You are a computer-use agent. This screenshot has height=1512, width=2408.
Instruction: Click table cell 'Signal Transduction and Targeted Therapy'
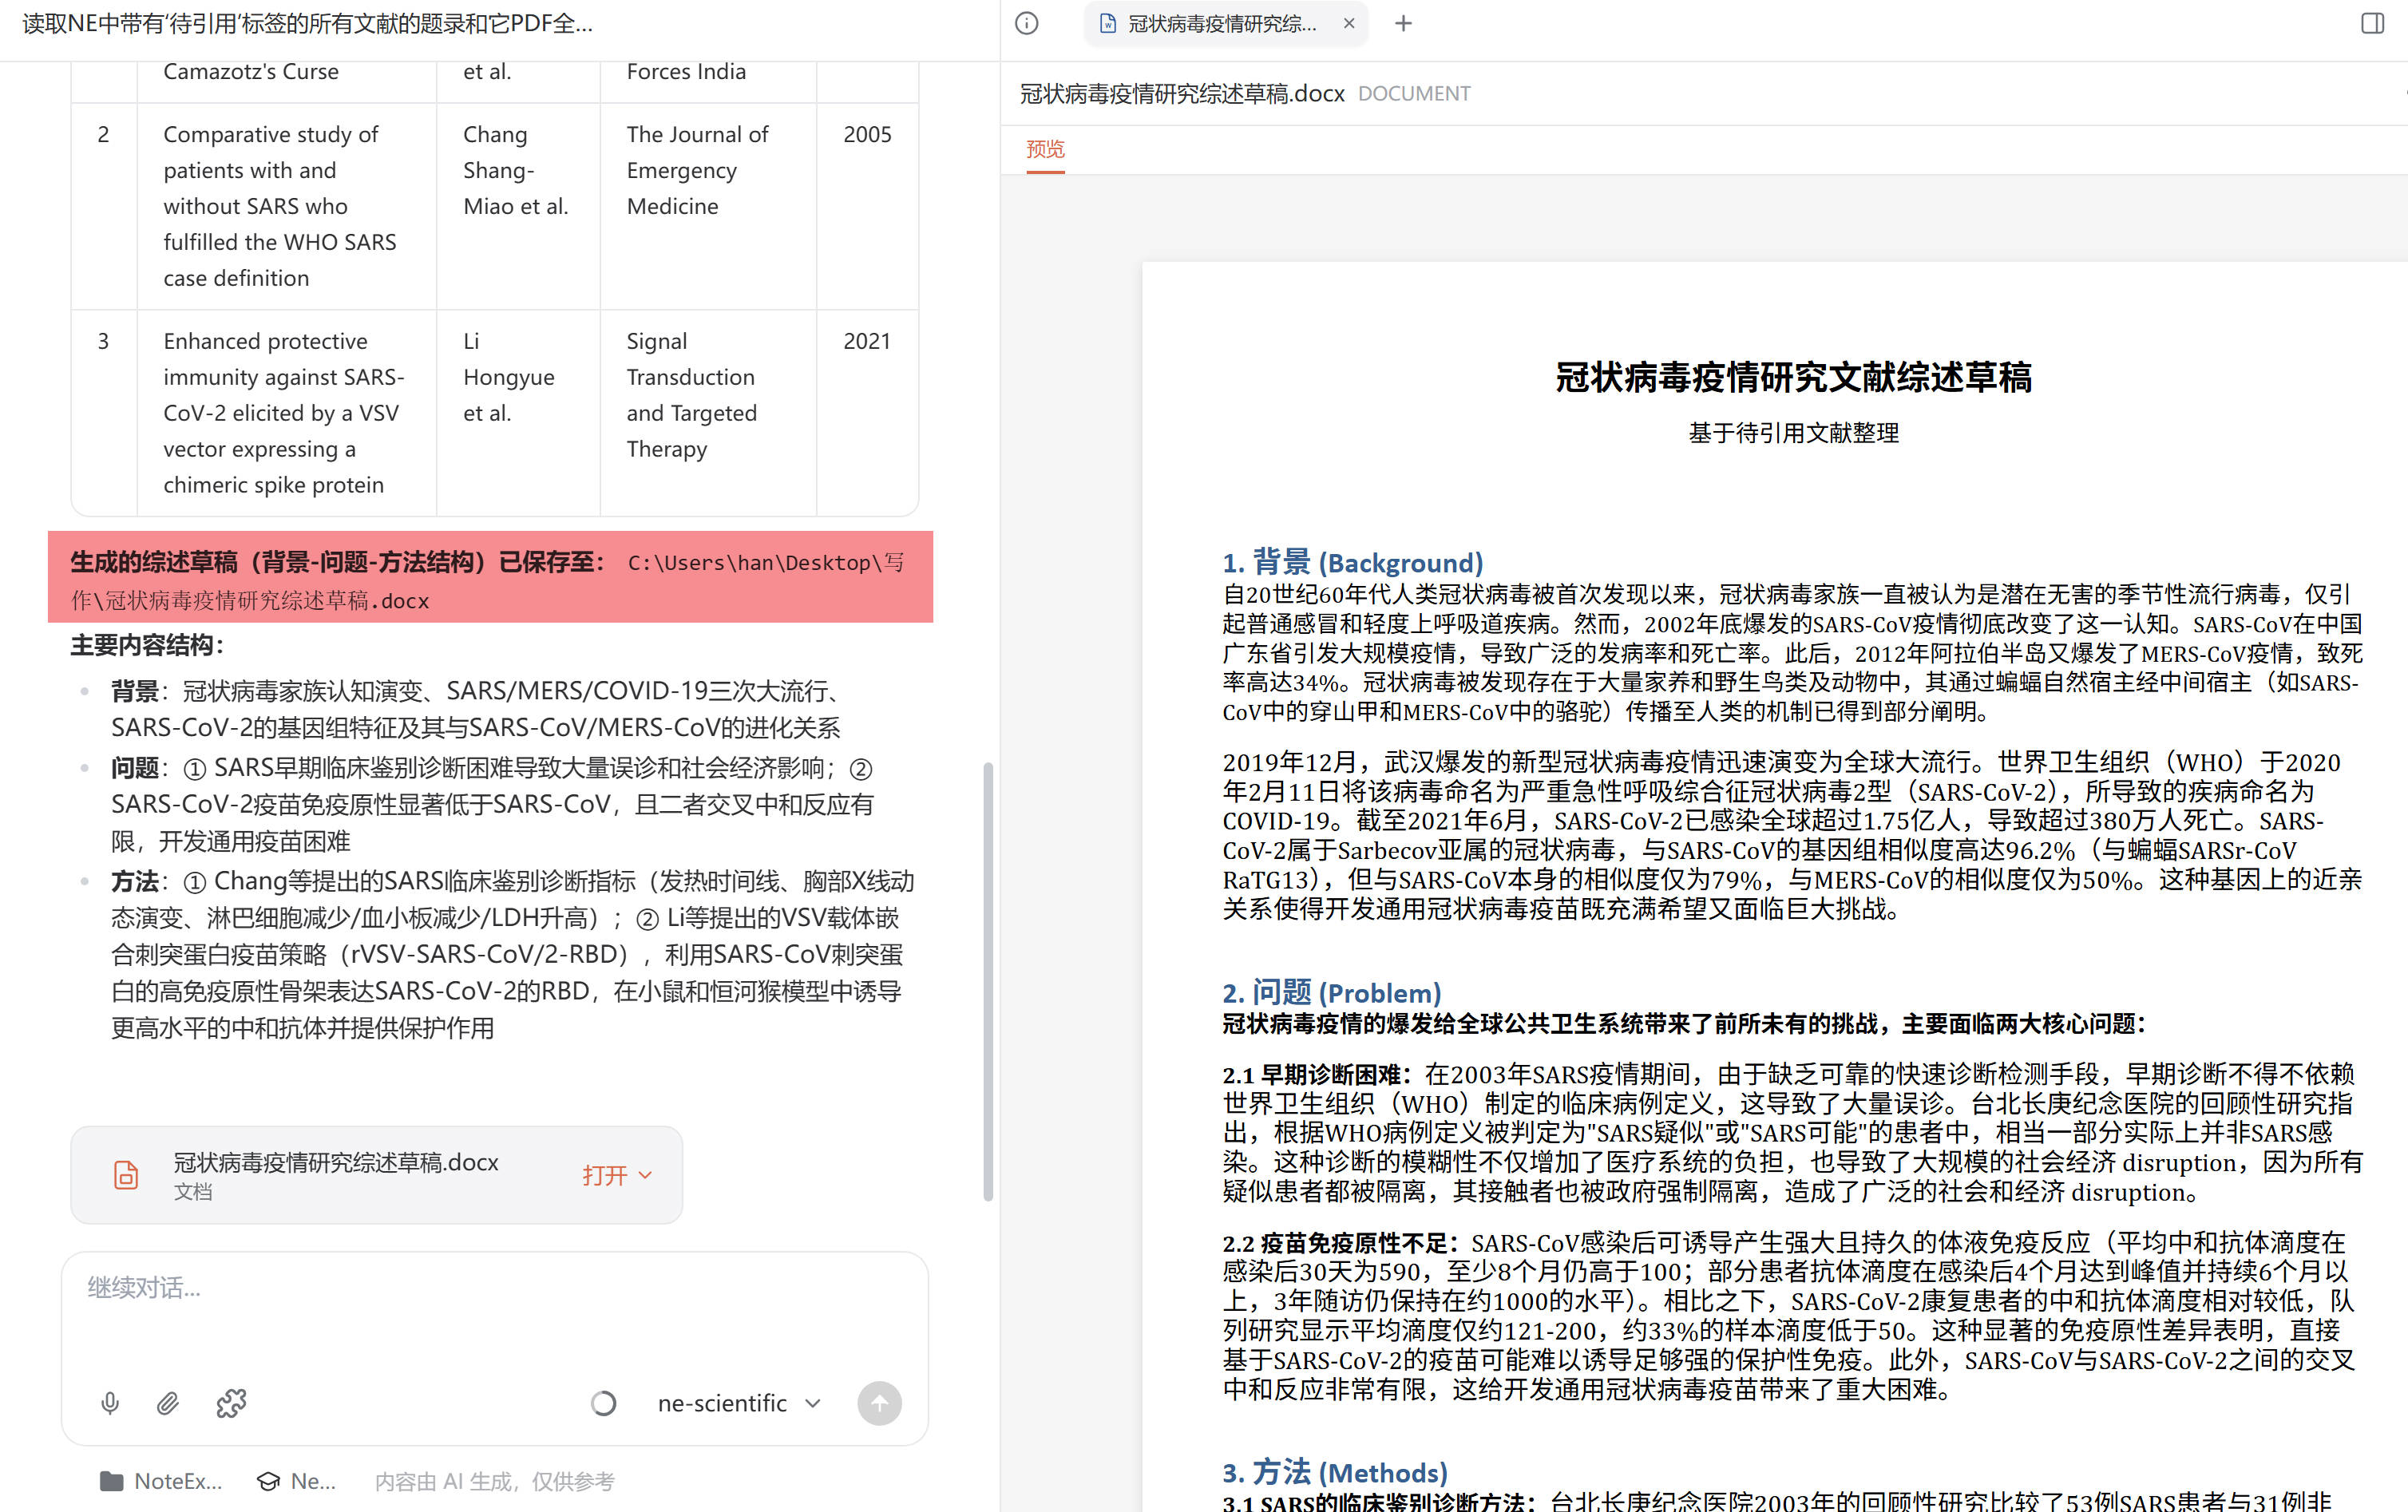tap(708, 413)
